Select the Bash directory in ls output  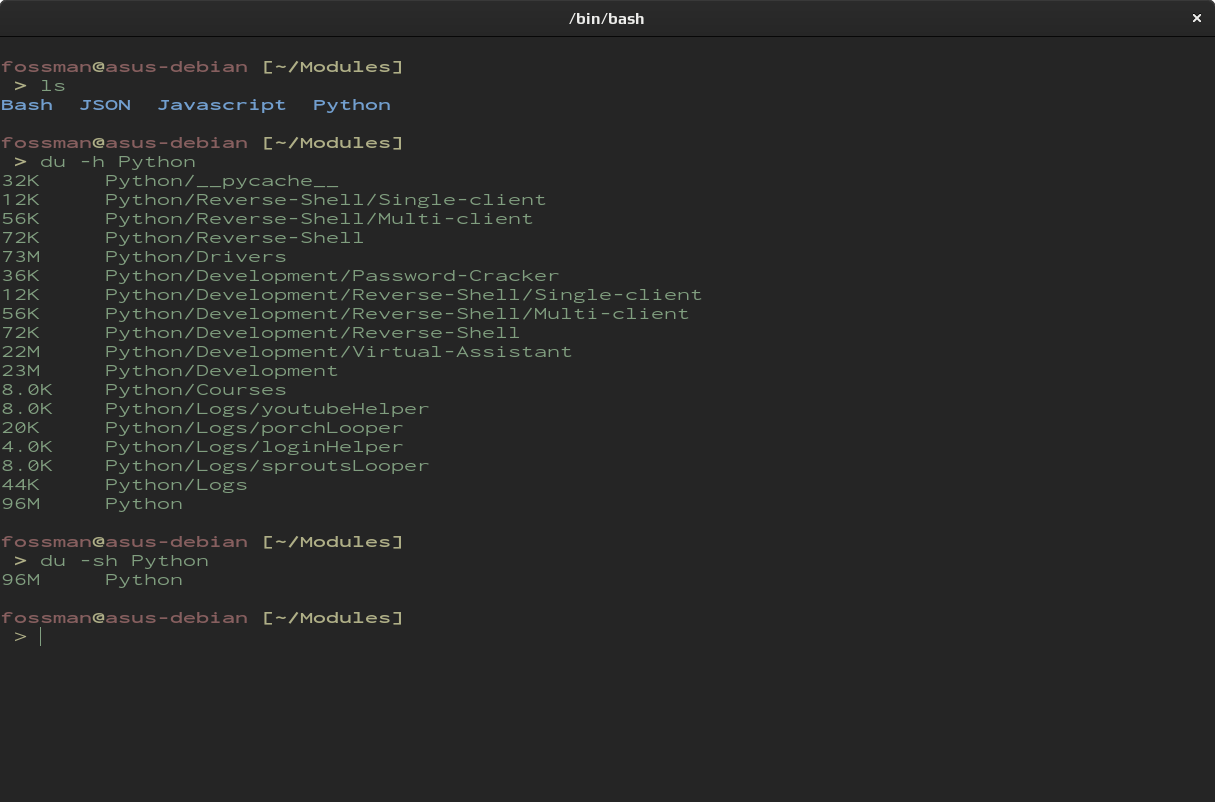[x=27, y=105]
